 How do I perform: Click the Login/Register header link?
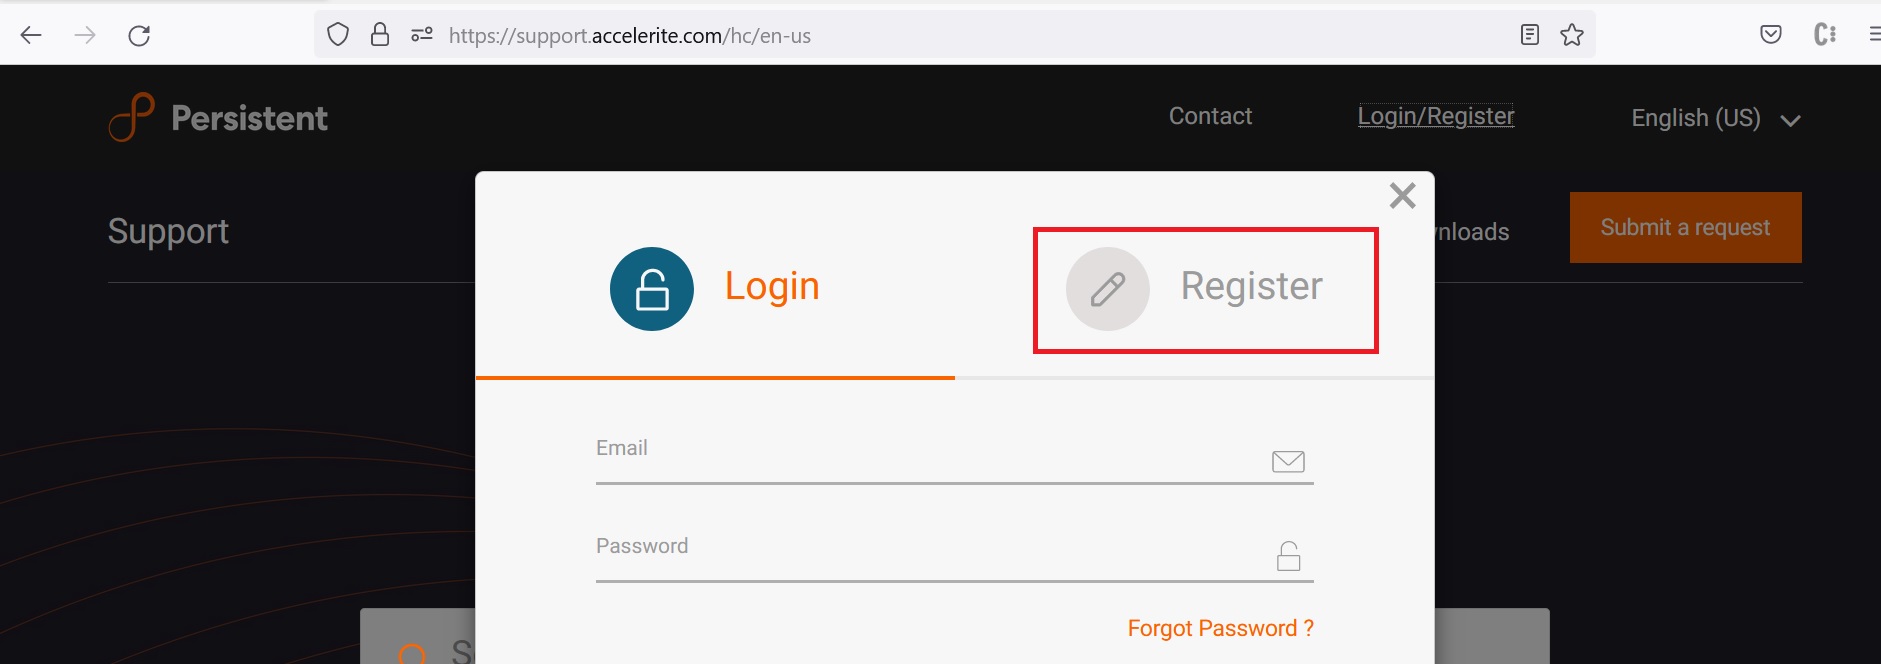tap(1436, 116)
